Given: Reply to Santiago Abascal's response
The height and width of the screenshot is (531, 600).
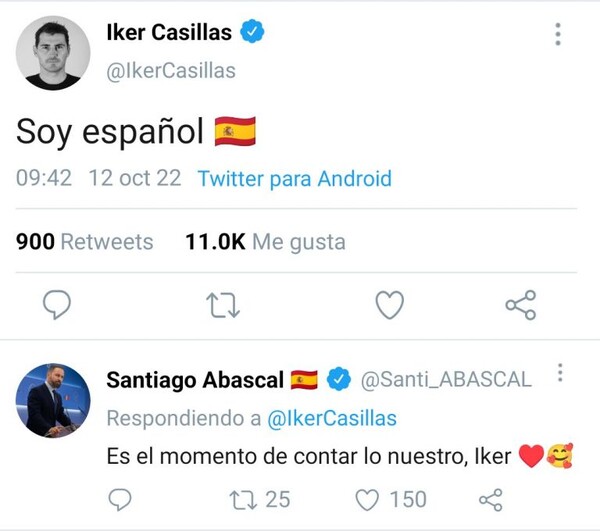Looking at the screenshot, I should [119, 499].
